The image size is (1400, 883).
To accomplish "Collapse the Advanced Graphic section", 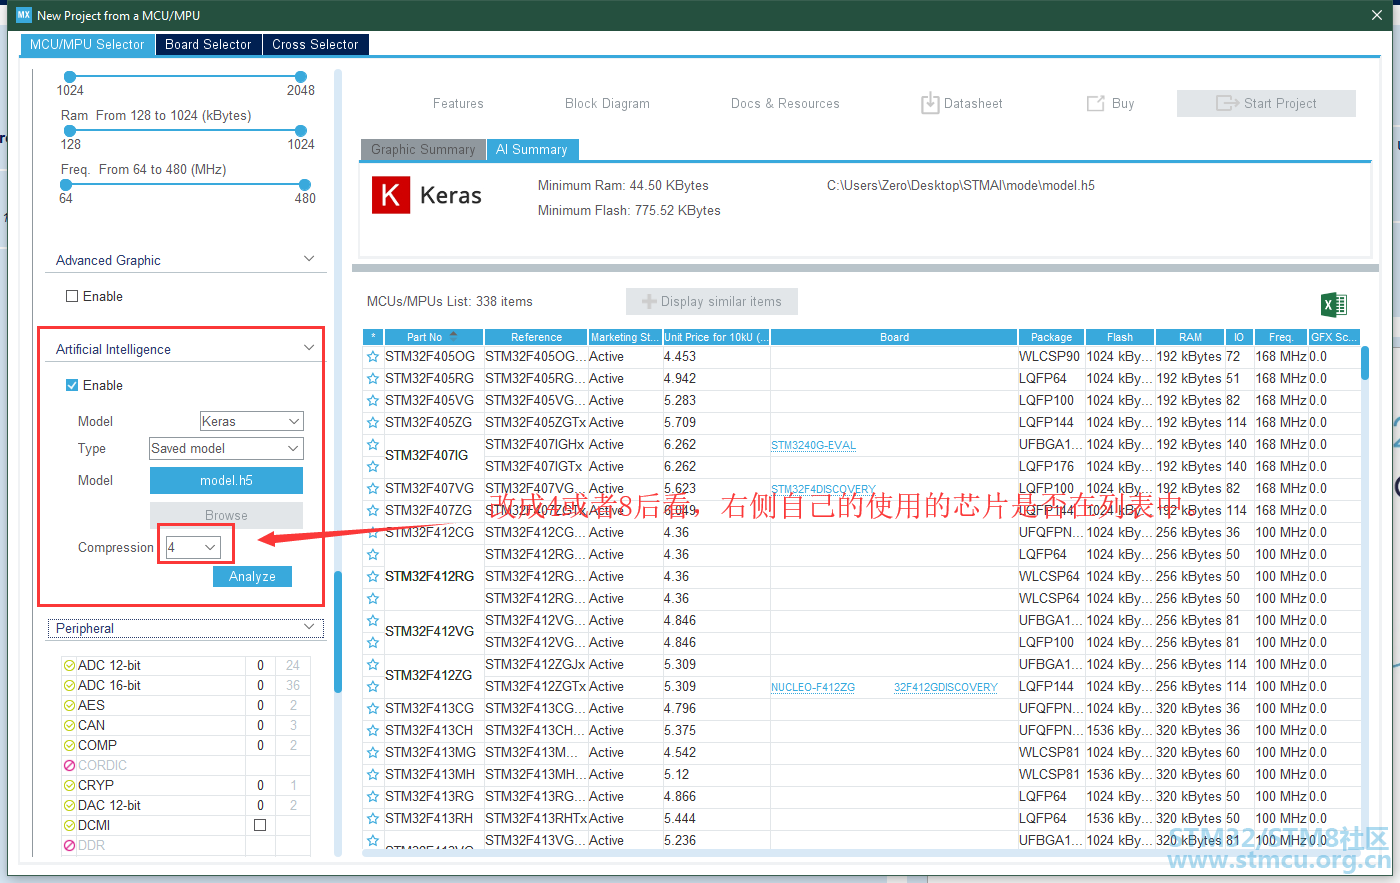I will click(x=309, y=260).
